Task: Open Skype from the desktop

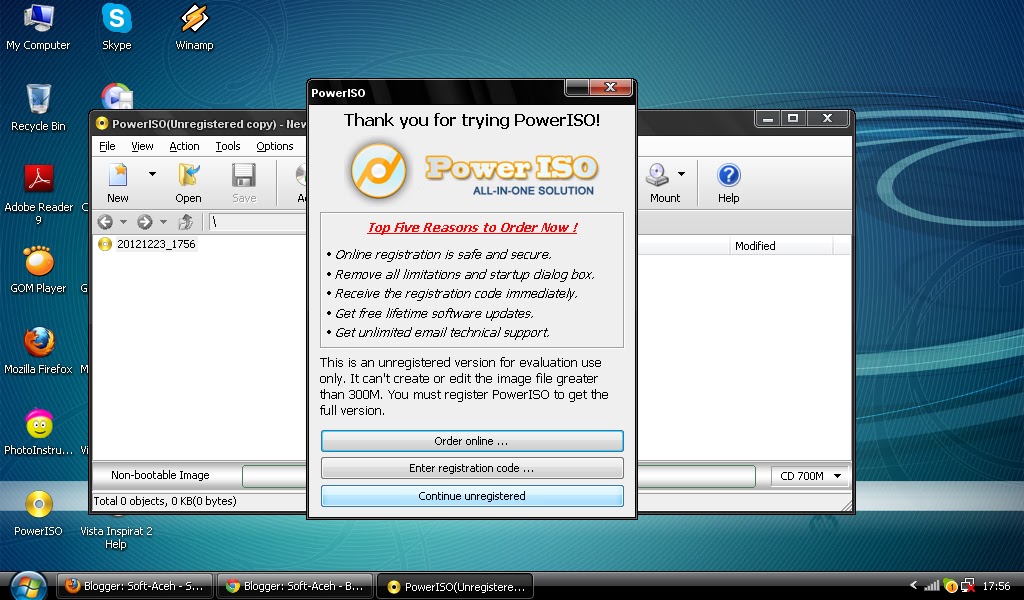Action: 116,20
